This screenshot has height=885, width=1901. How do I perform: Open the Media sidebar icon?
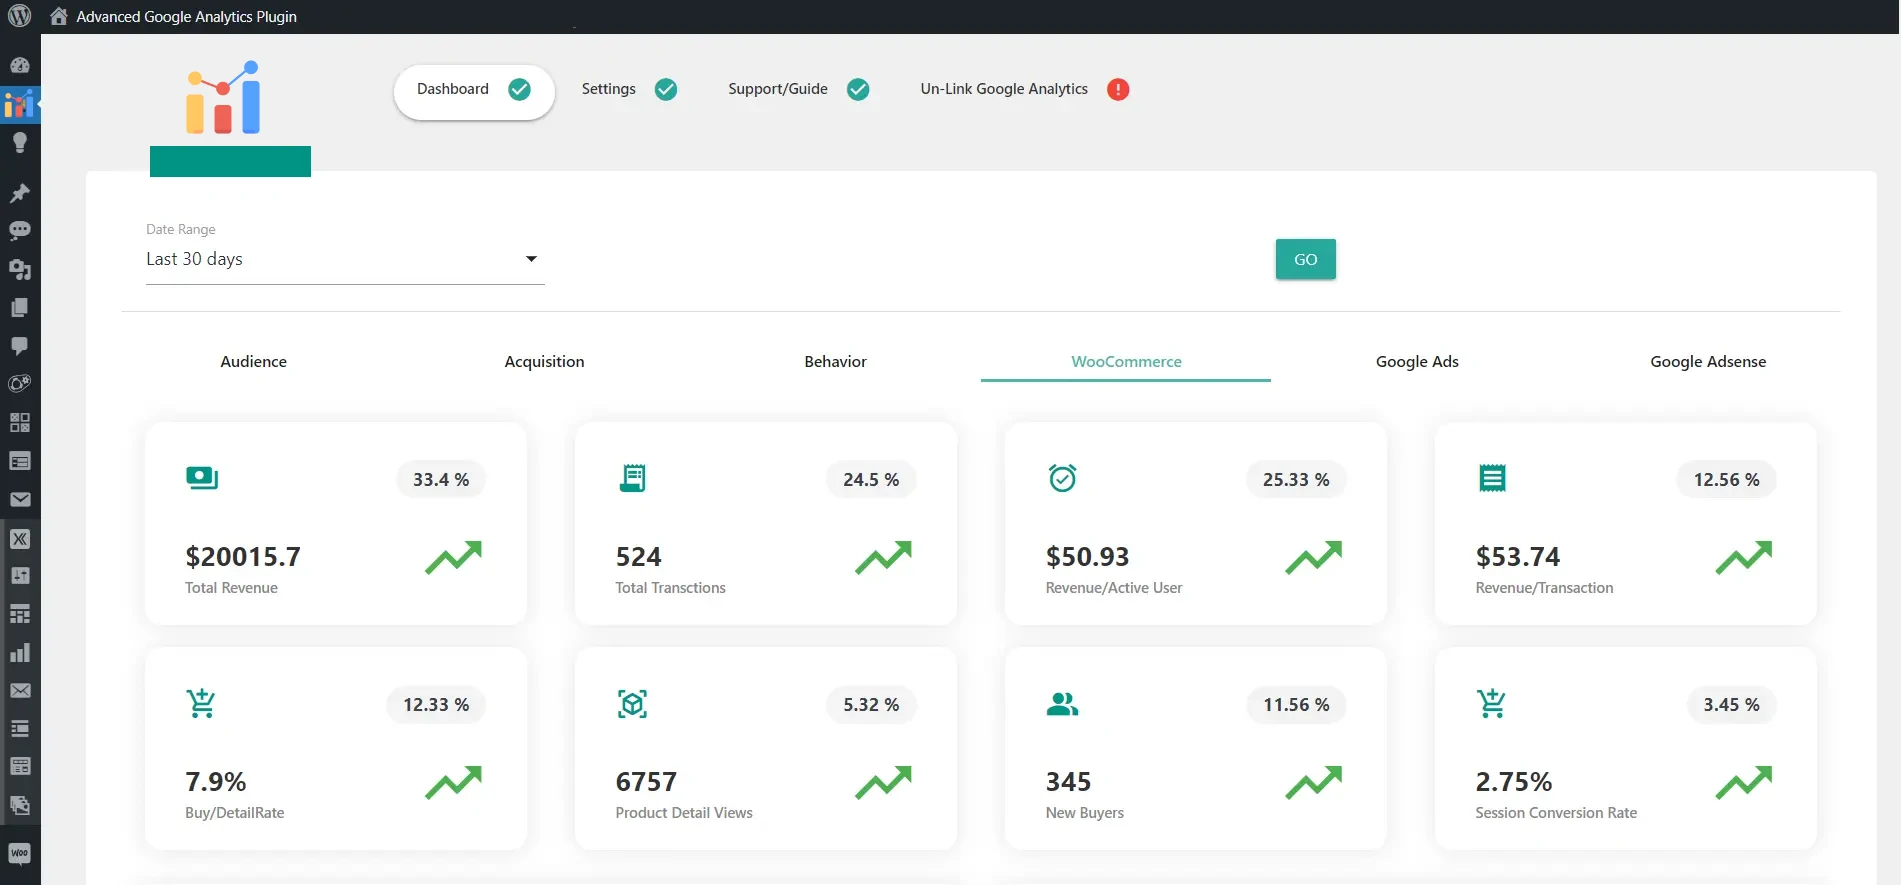20,270
